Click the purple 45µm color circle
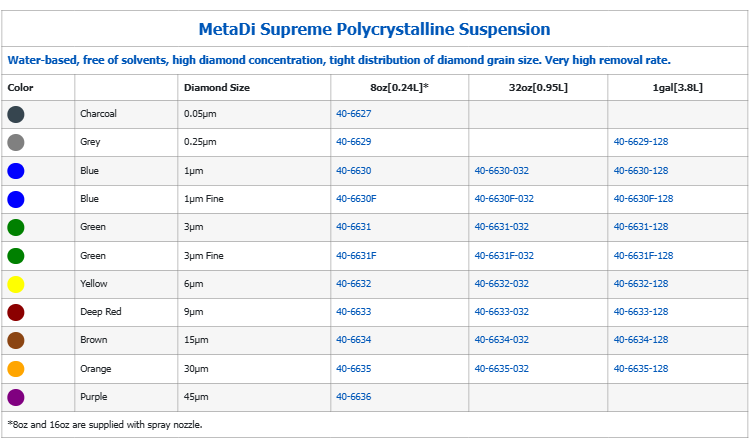This screenshot has width=750, height=441. tap(16, 397)
